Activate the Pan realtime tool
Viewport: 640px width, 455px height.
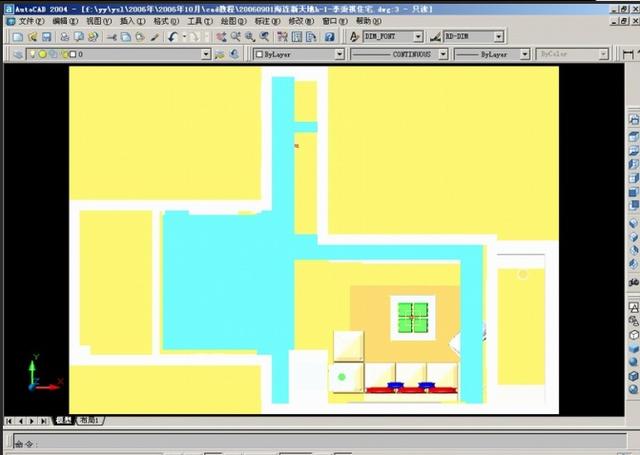[x=221, y=37]
